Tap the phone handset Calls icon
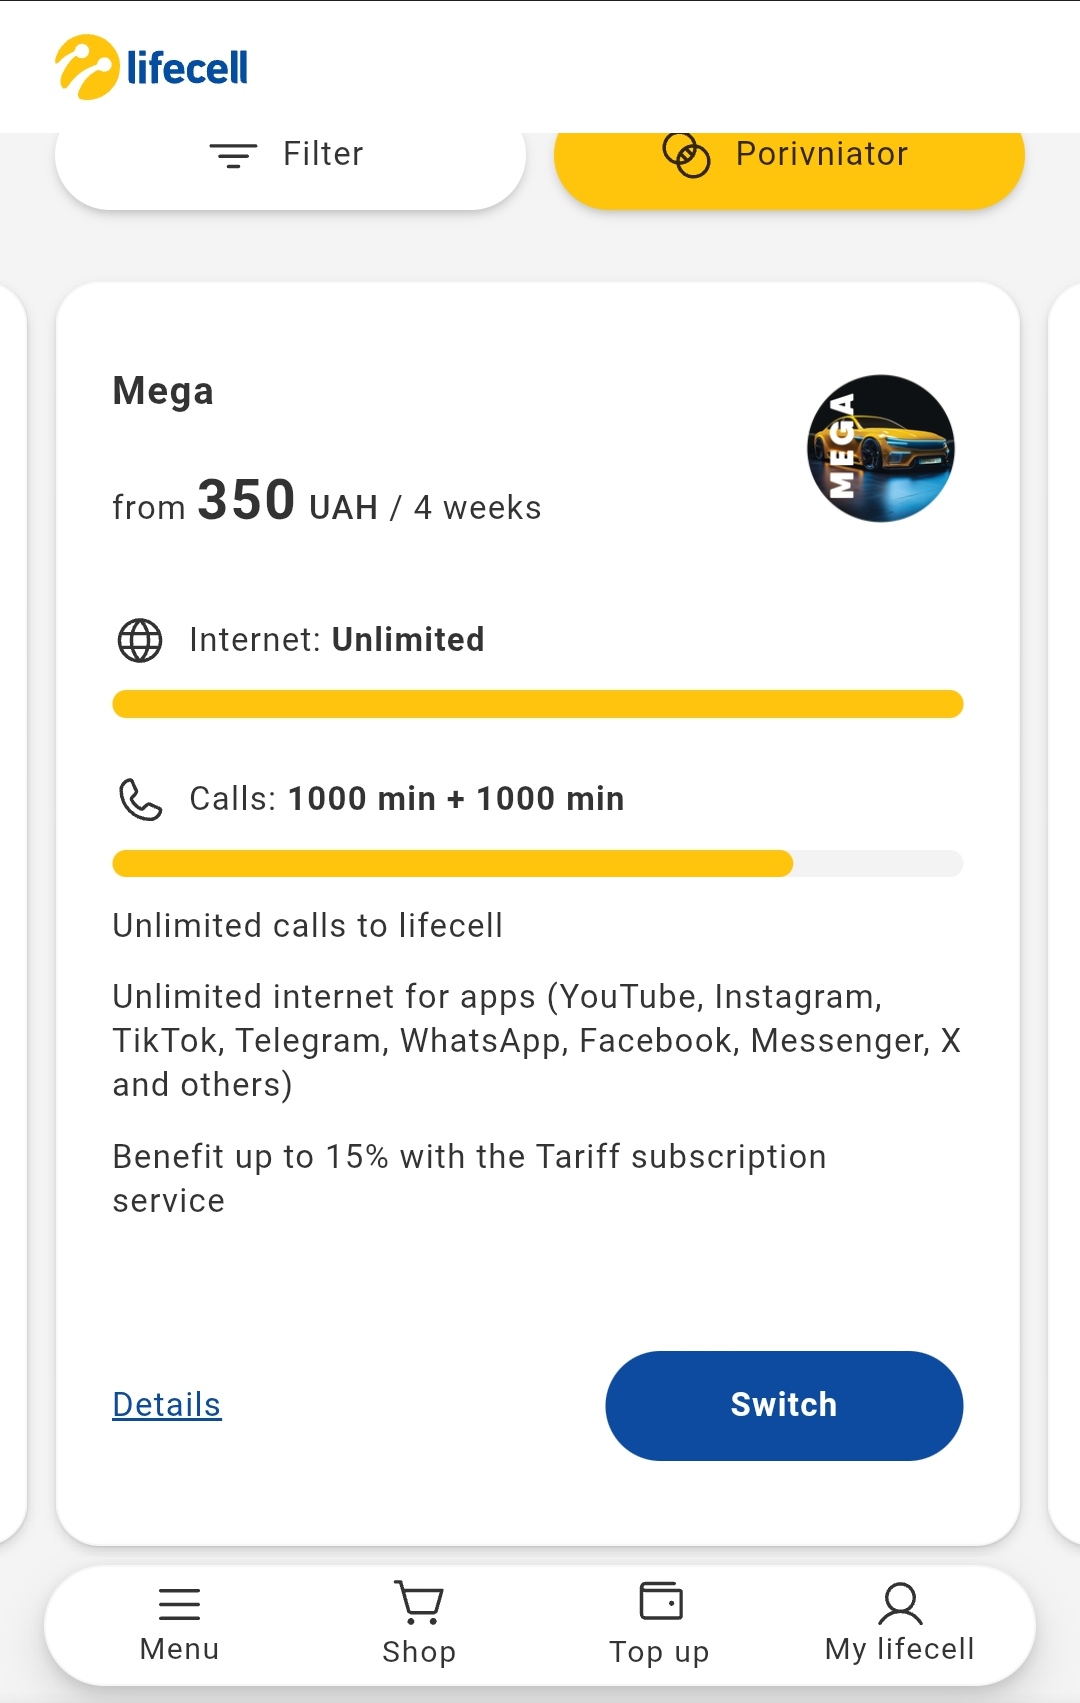The height and width of the screenshot is (1703, 1080). (140, 800)
